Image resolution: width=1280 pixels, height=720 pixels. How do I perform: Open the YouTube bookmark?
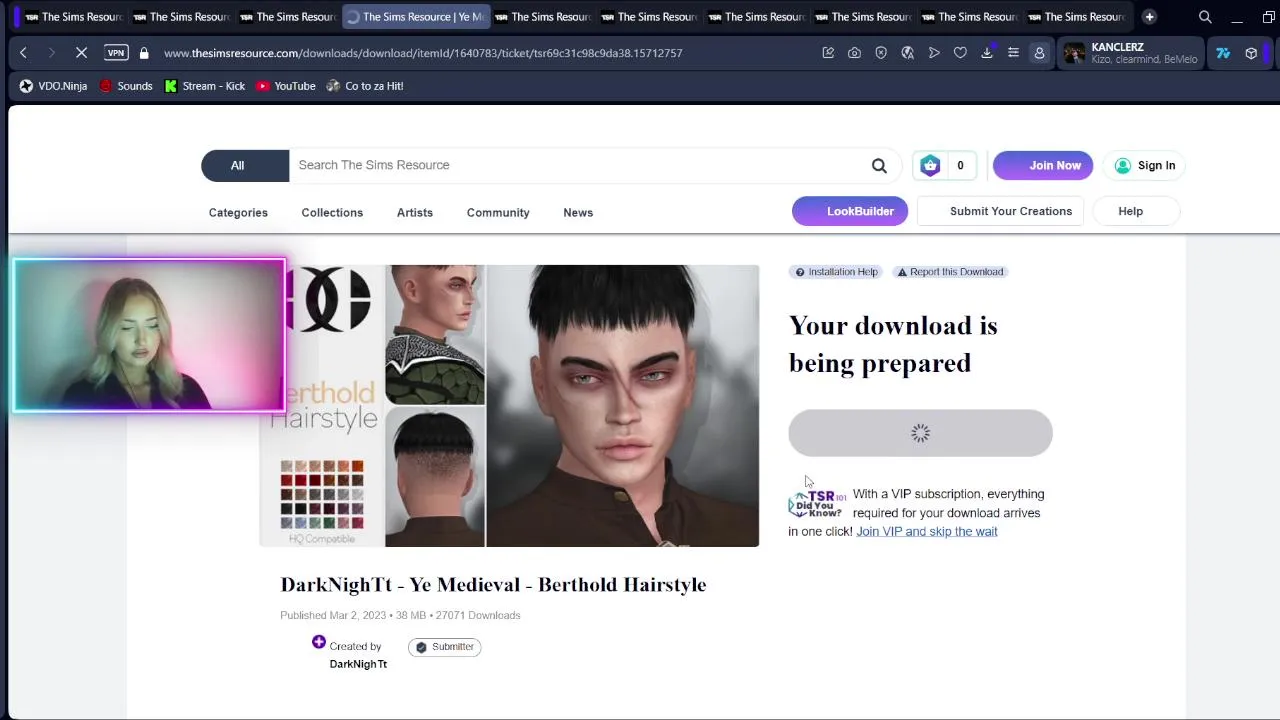click(x=286, y=86)
